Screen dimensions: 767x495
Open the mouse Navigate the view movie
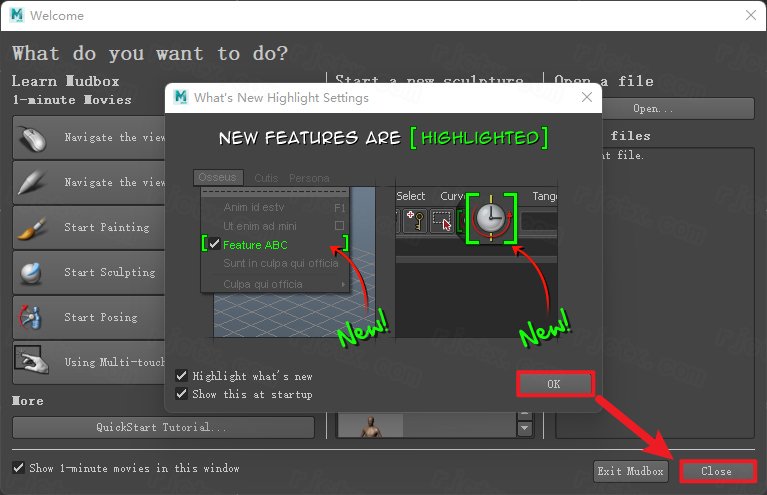click(x=89, y=137)
